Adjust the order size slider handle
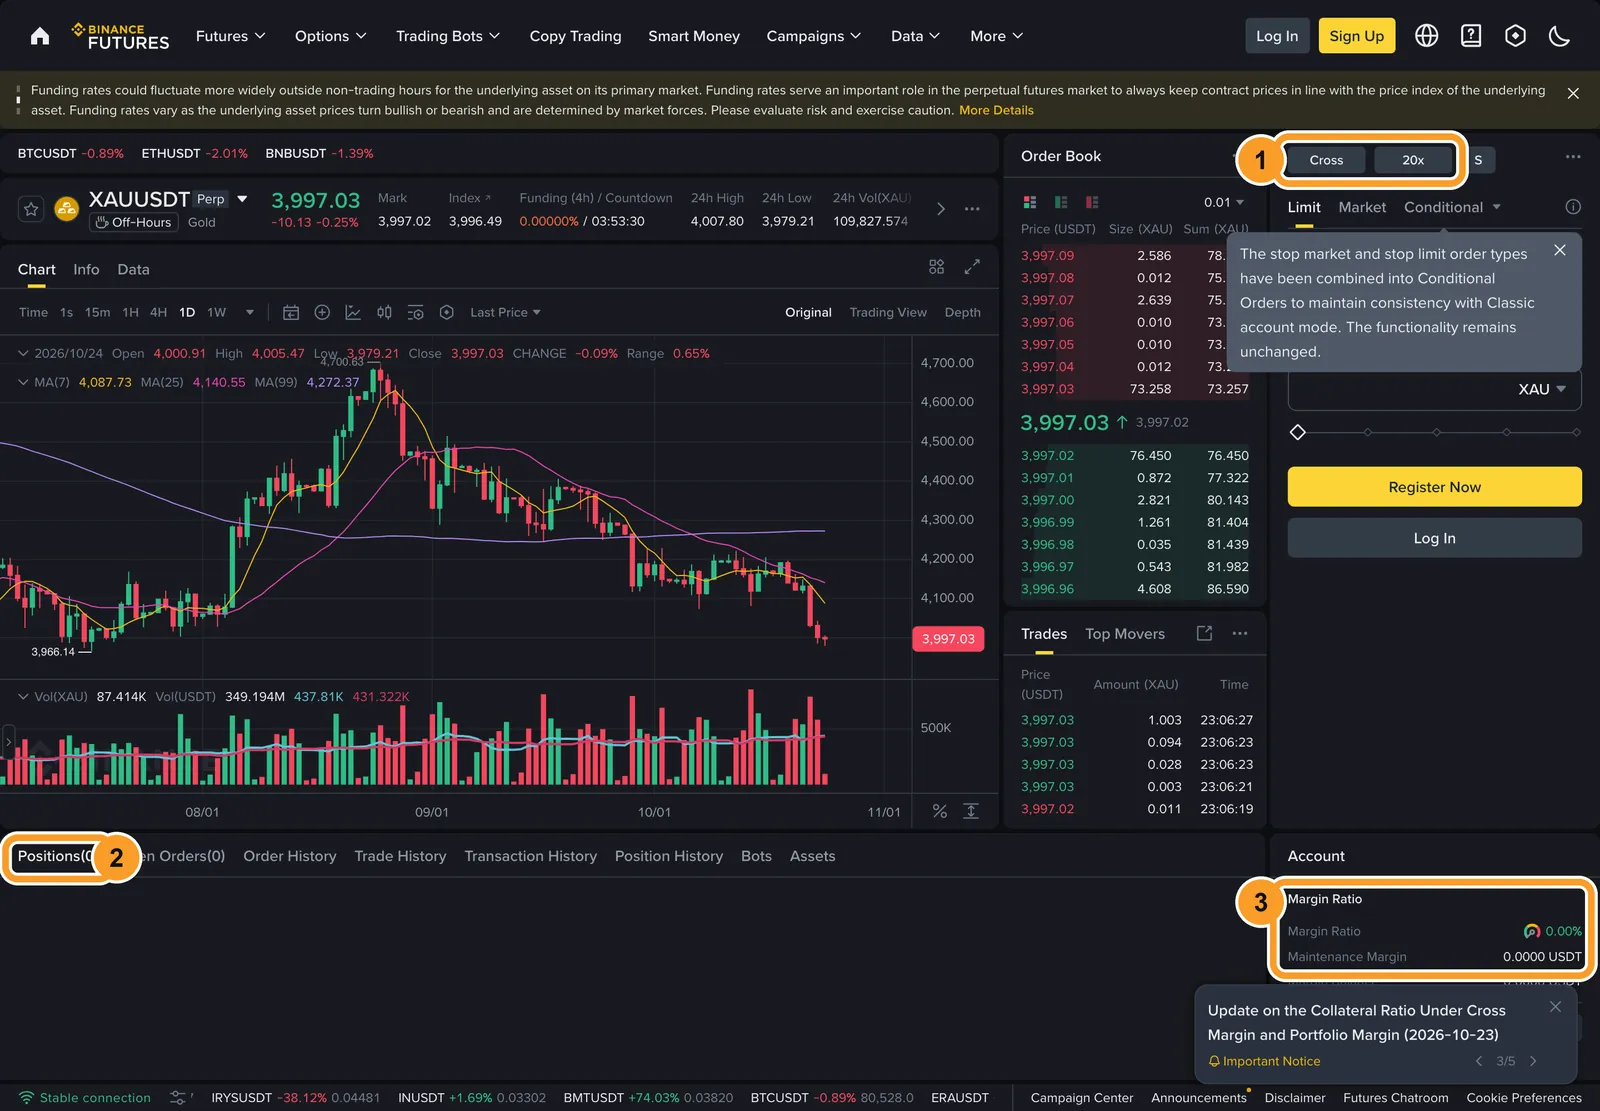The height and width of the screenshot is (1111, 1600). coord(1298,432)
